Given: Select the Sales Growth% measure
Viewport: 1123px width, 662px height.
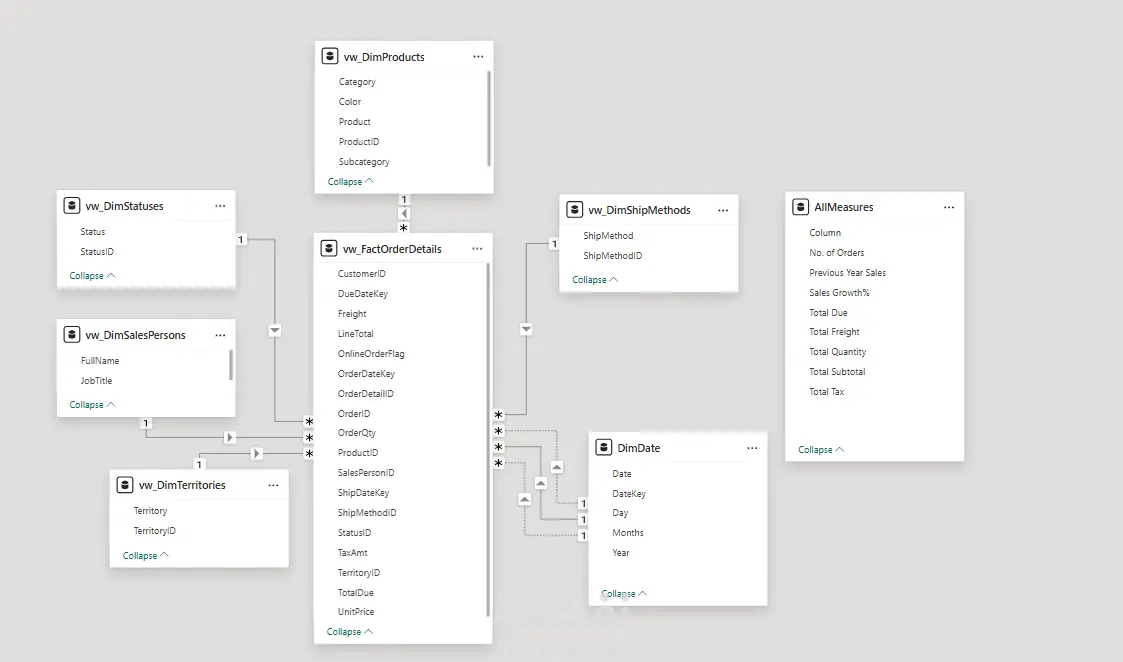Looking at the screenshot, I should tap(839, 292).
